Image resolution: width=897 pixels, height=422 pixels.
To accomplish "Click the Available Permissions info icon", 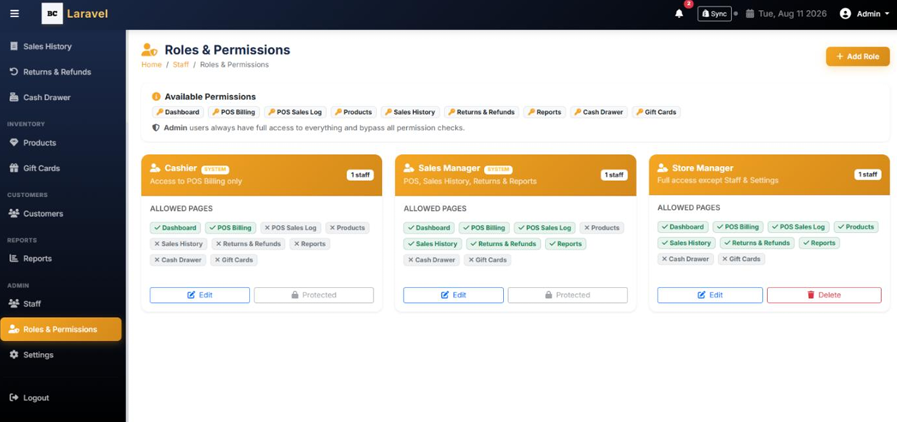I will (x=156, y=97).
